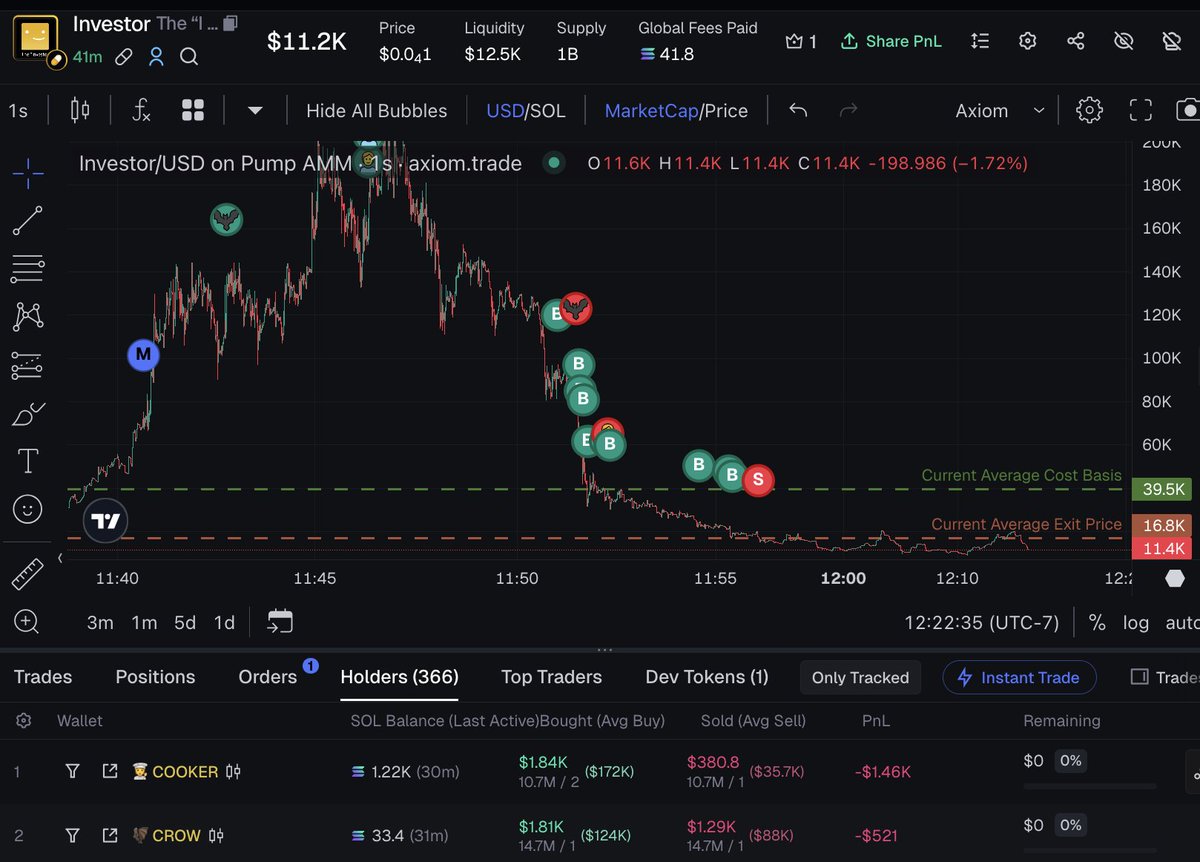Set chart range to 1d
This screenshot has width=1200, height=862.
click(224, 622)
